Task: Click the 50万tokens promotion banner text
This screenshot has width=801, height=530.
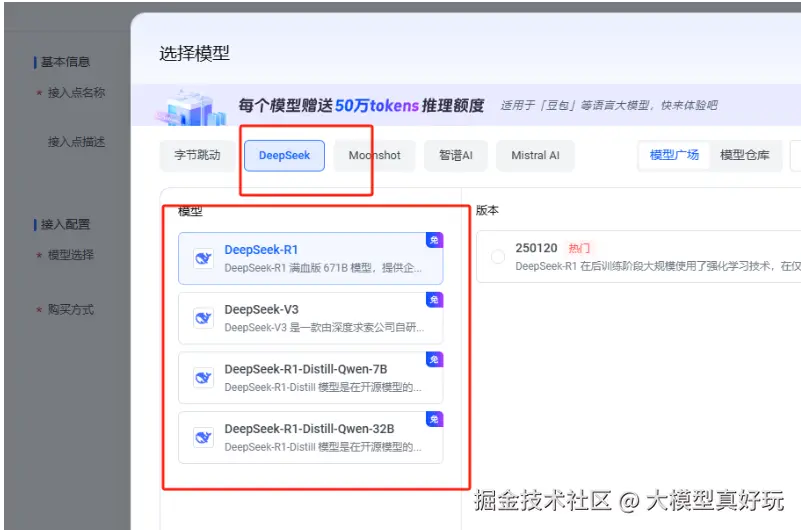Action: point(361,106)
